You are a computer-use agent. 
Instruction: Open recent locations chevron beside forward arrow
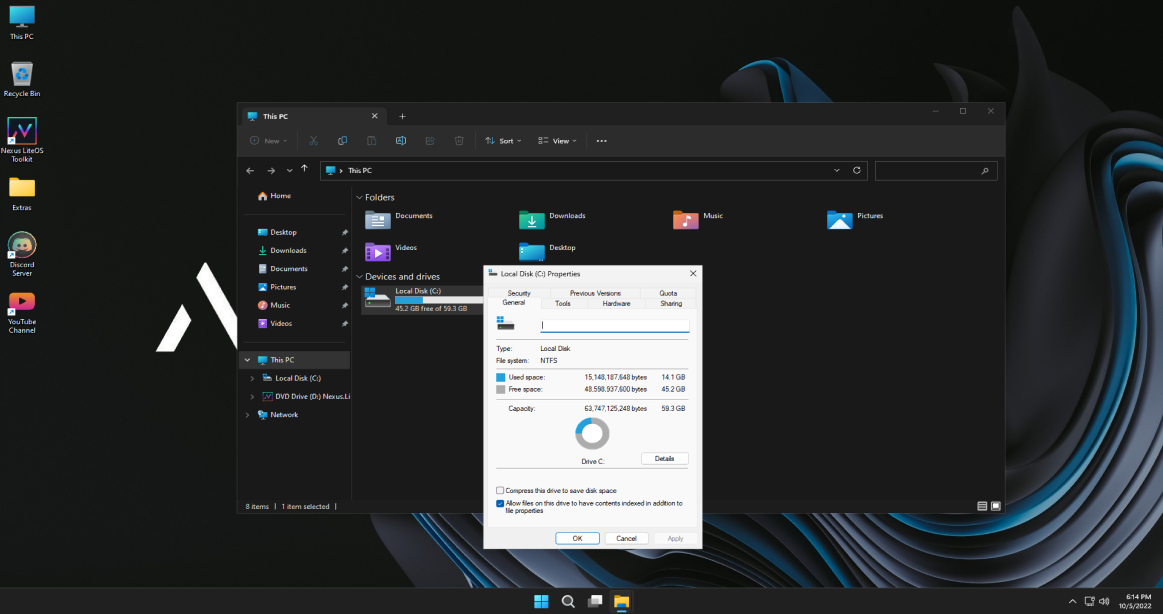[289, 171]
